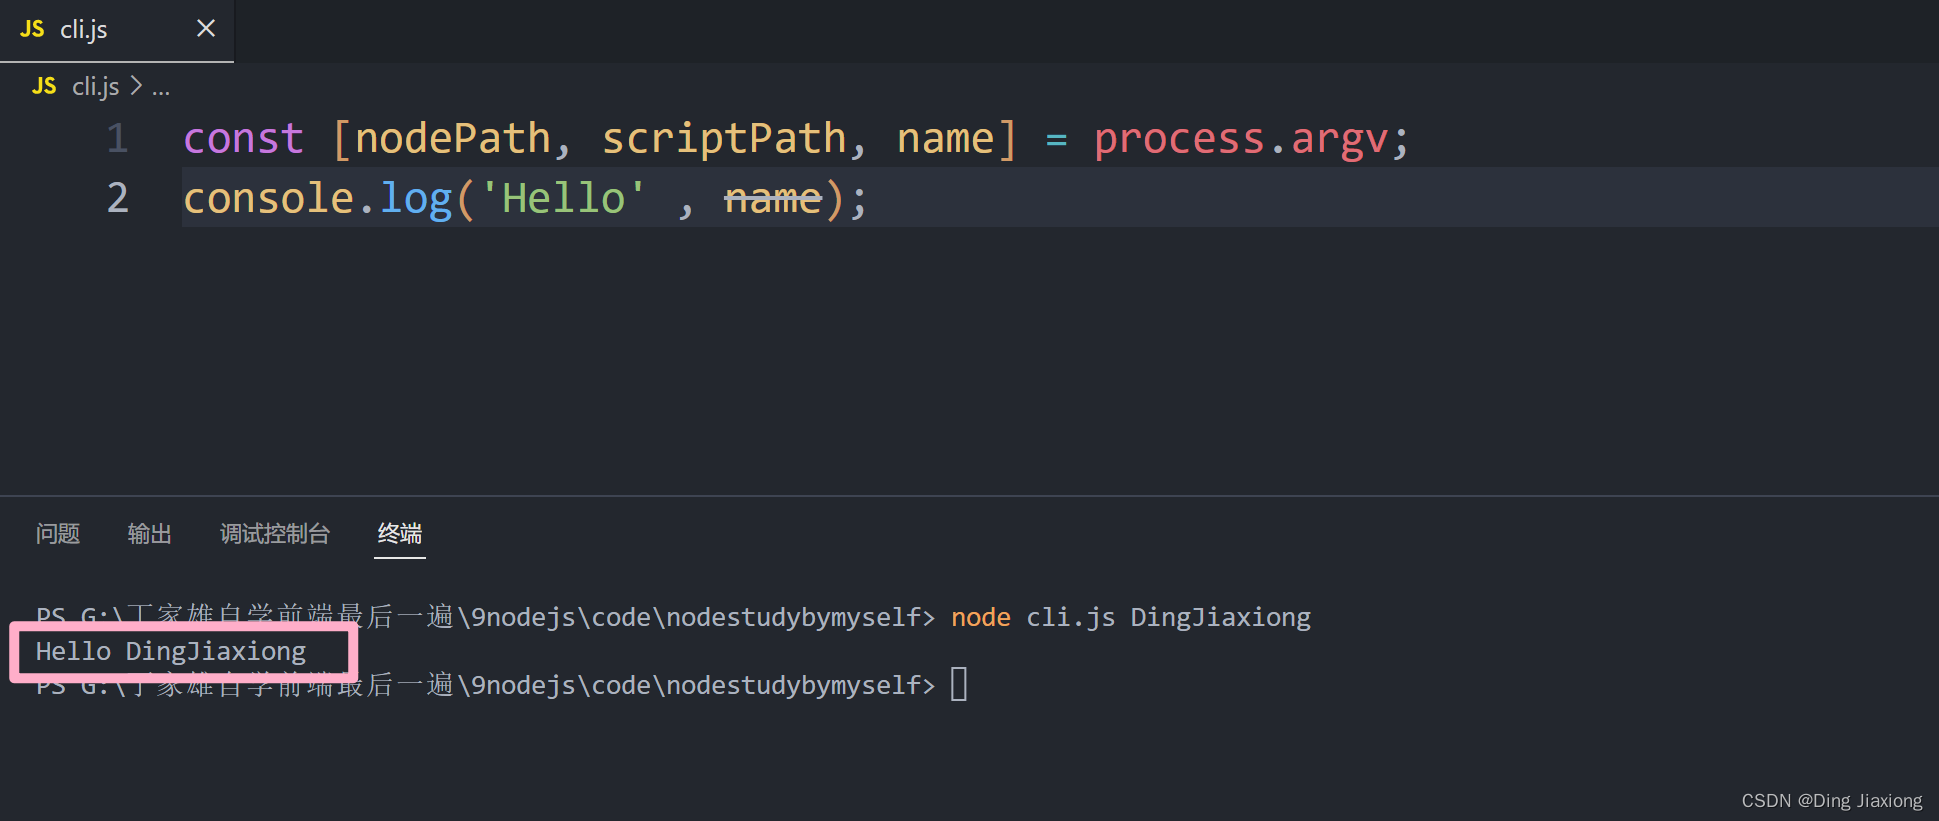Viewport: 1939px width, 821px height.
Task: Click line number 2 in the gutter
Action: 118,198
